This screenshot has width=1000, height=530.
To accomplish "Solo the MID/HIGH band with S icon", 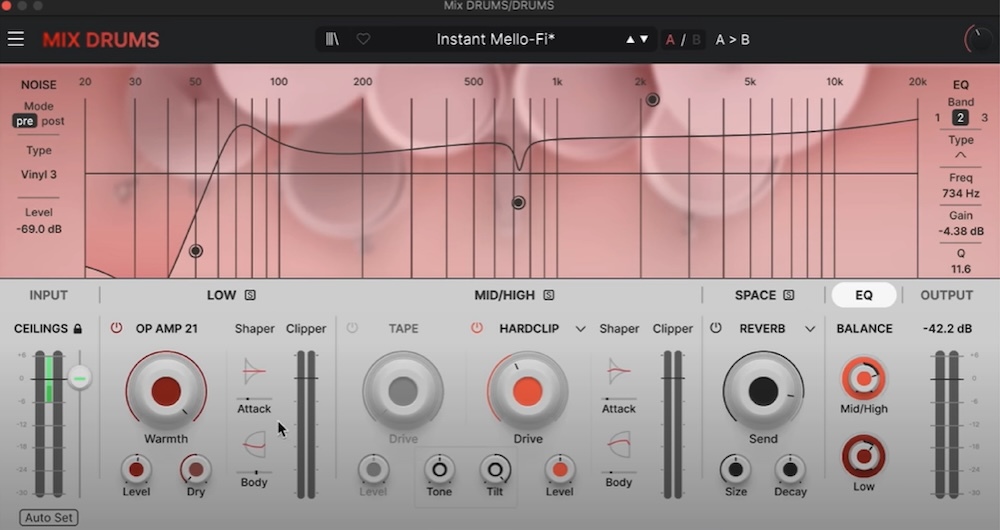I will 548,295.
